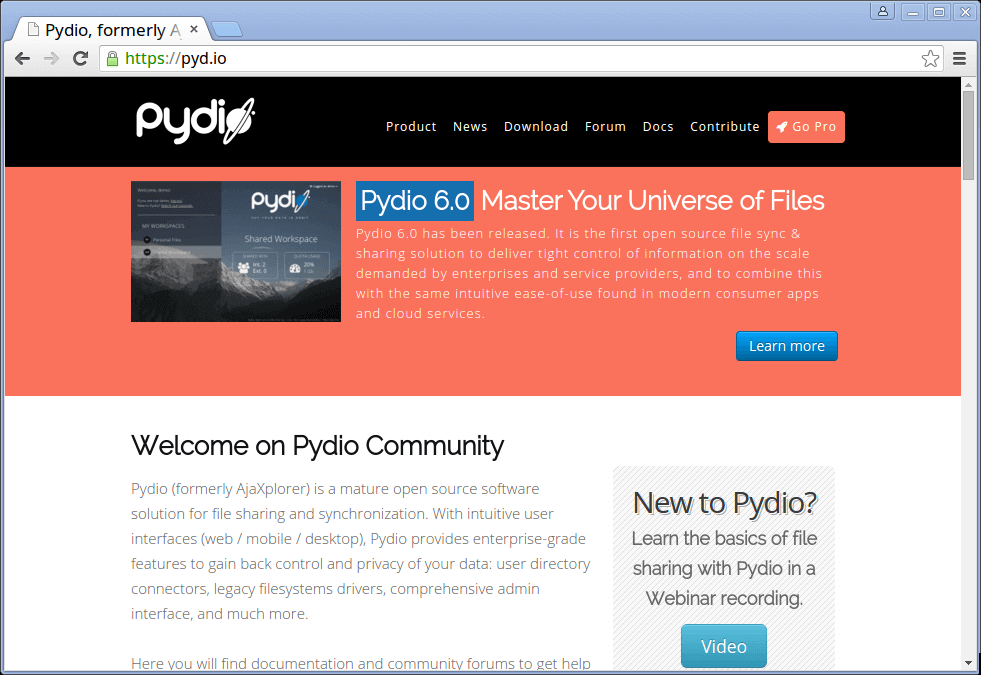981x675 pixels.
Task: Close the Pydio browser tab
Action: (x=194, y=29)
